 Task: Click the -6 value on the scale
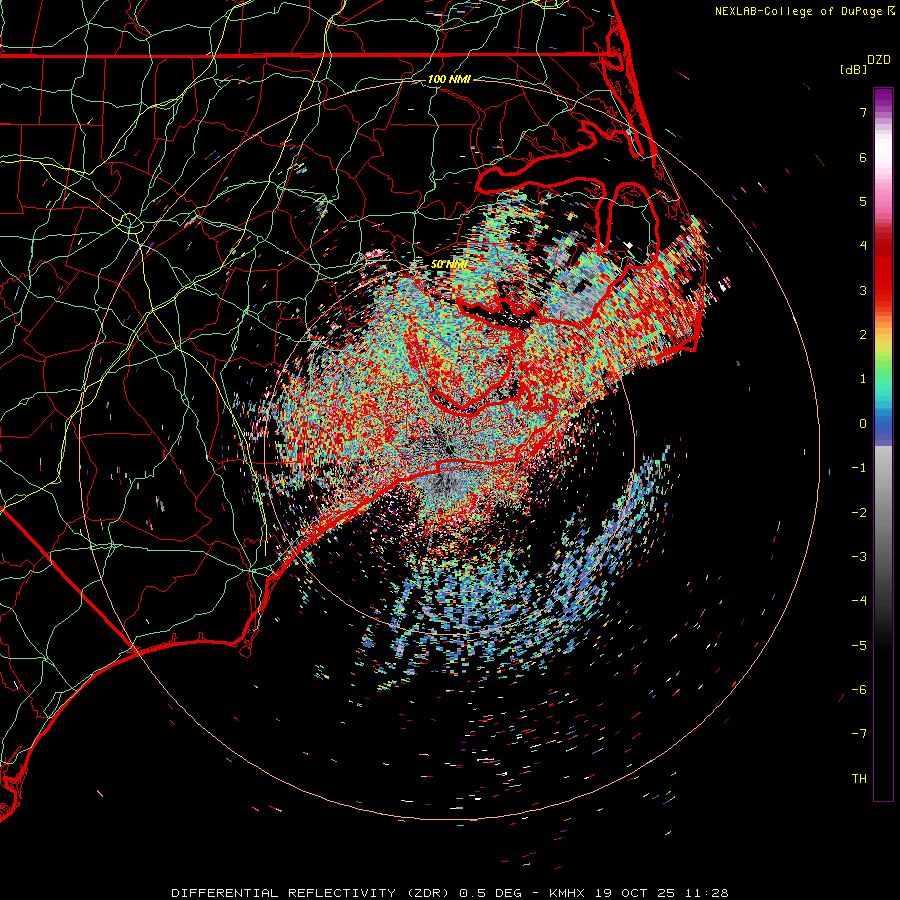(x=859, y=690)
